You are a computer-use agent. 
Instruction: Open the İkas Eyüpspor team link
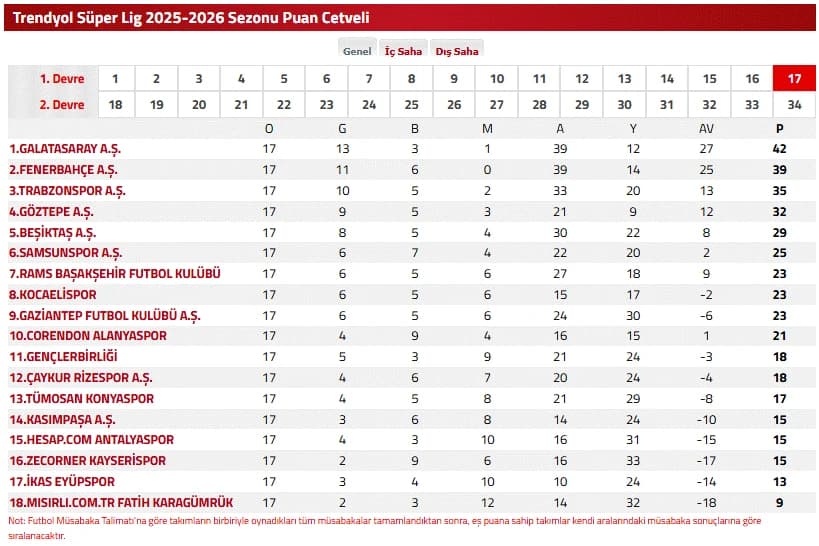pos(62,481)
